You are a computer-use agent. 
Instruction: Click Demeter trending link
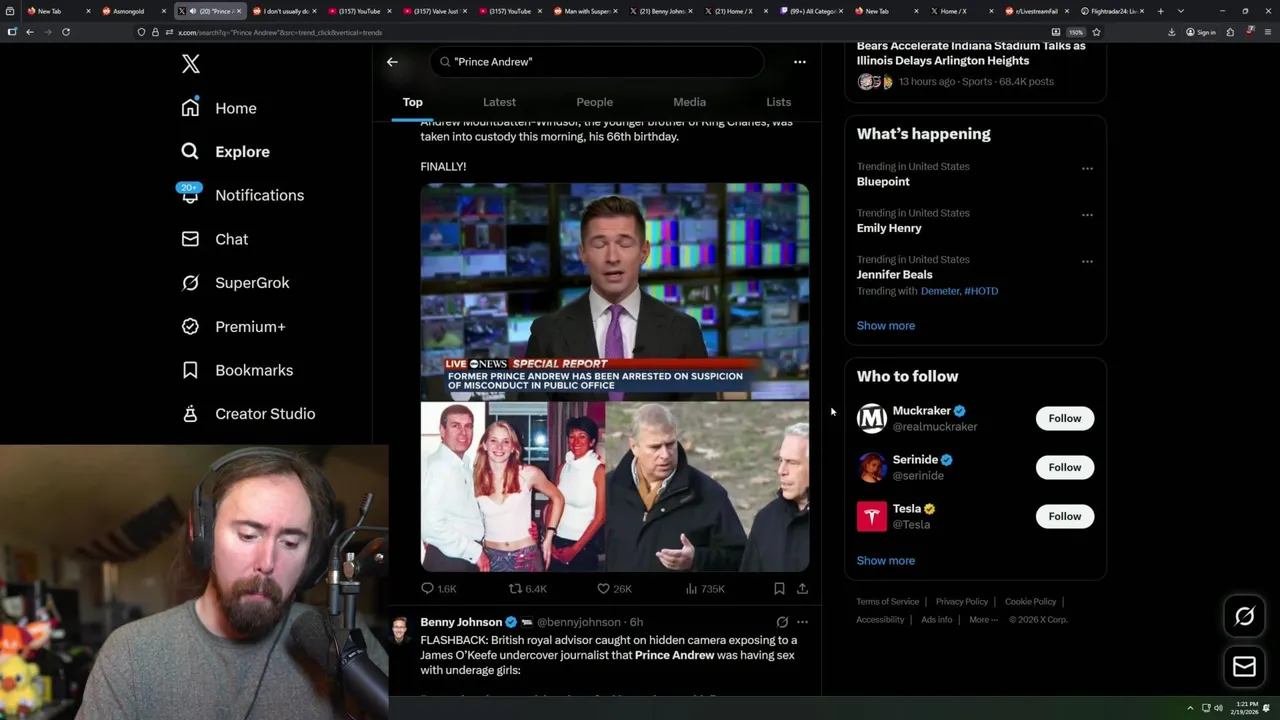coord(940,291)
